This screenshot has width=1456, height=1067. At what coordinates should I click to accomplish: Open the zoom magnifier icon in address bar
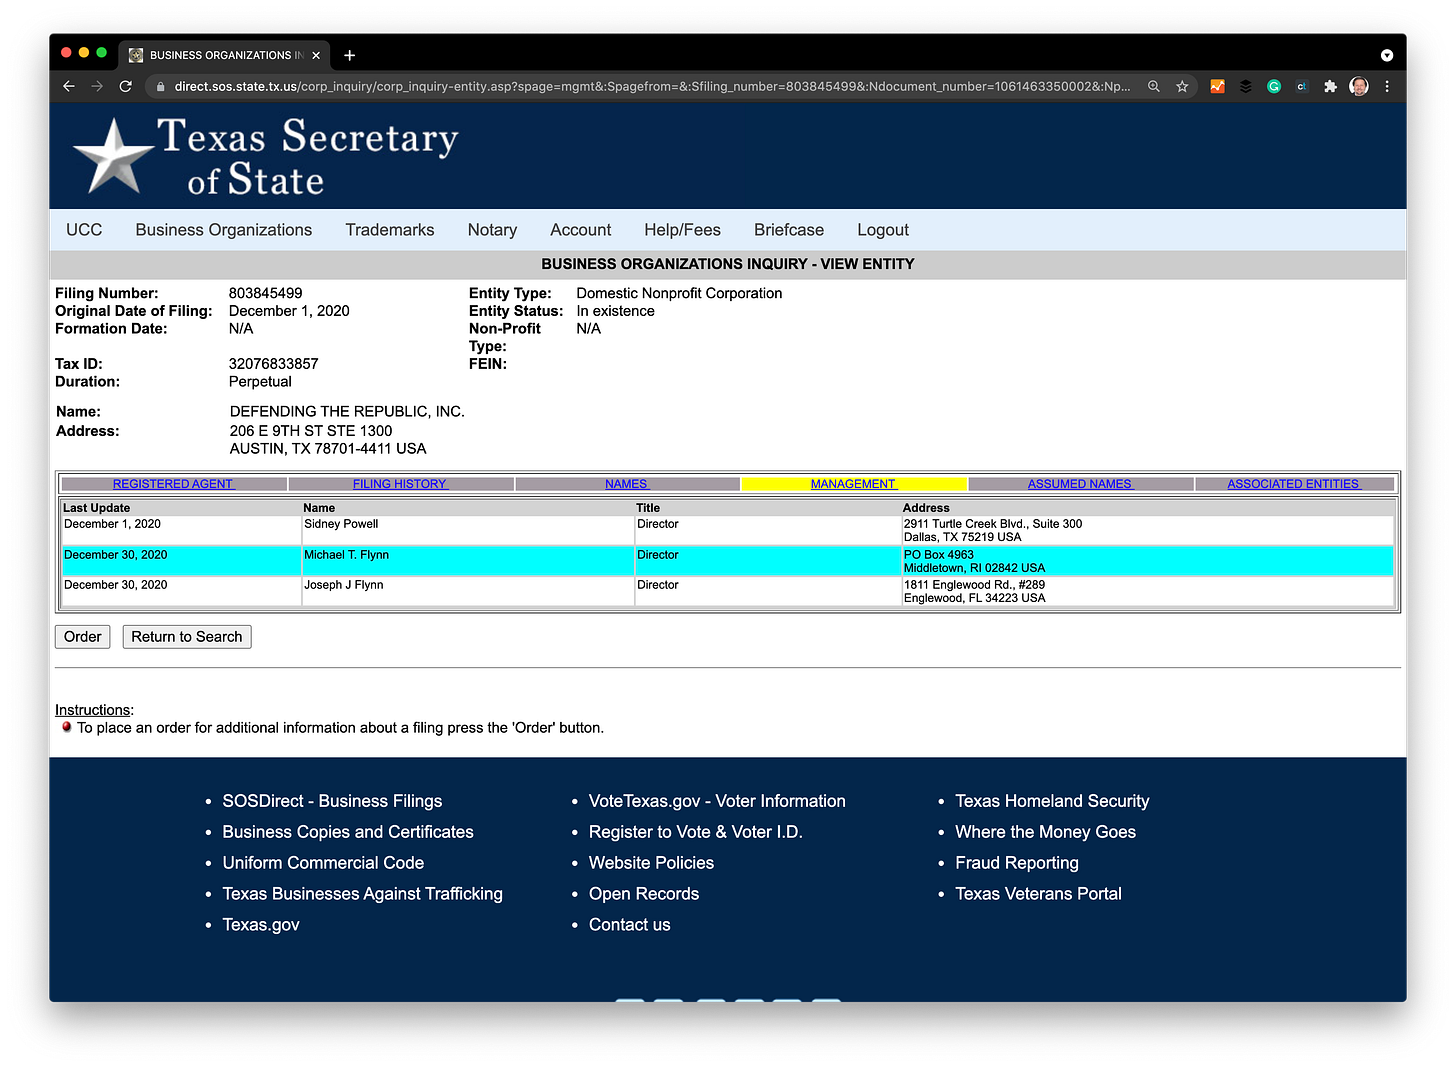(1154, 86)
